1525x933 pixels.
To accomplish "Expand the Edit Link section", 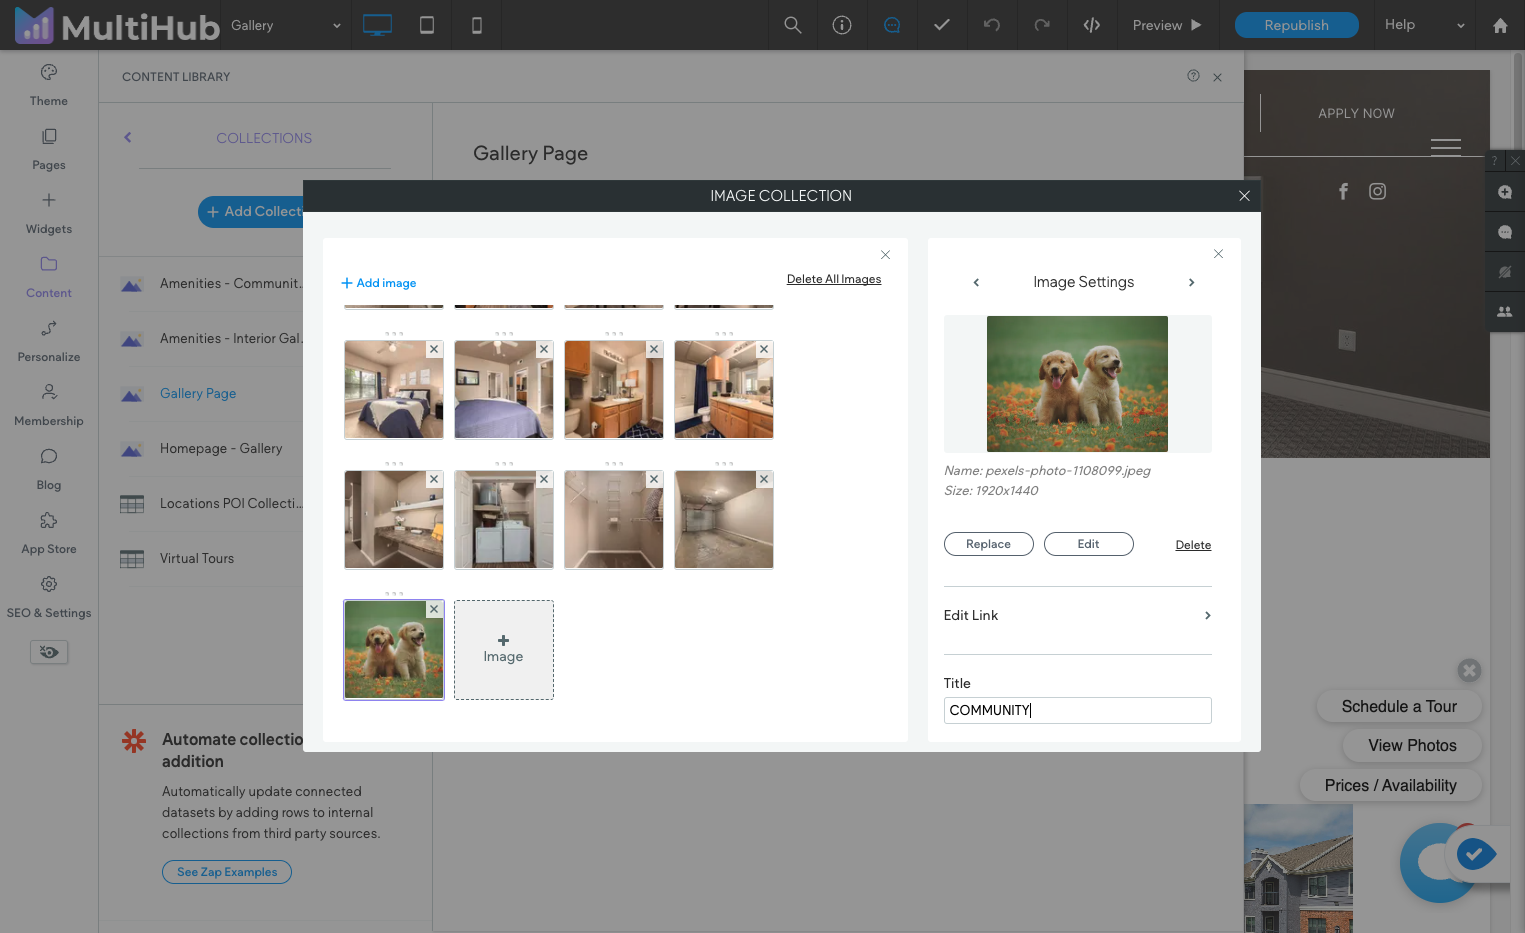I will point(1077,616).
